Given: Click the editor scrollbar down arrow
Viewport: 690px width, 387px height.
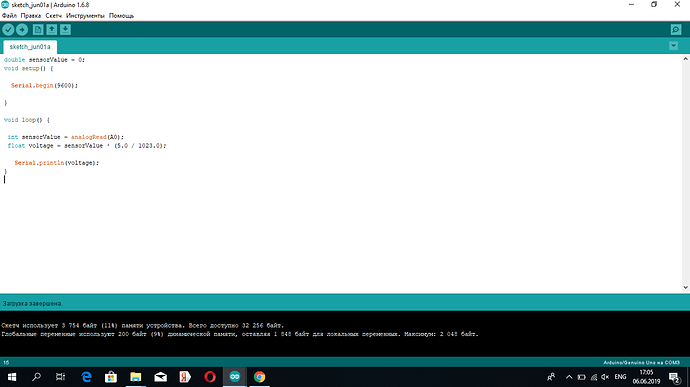Looking at the screenshot, I should tap(686, 287).
